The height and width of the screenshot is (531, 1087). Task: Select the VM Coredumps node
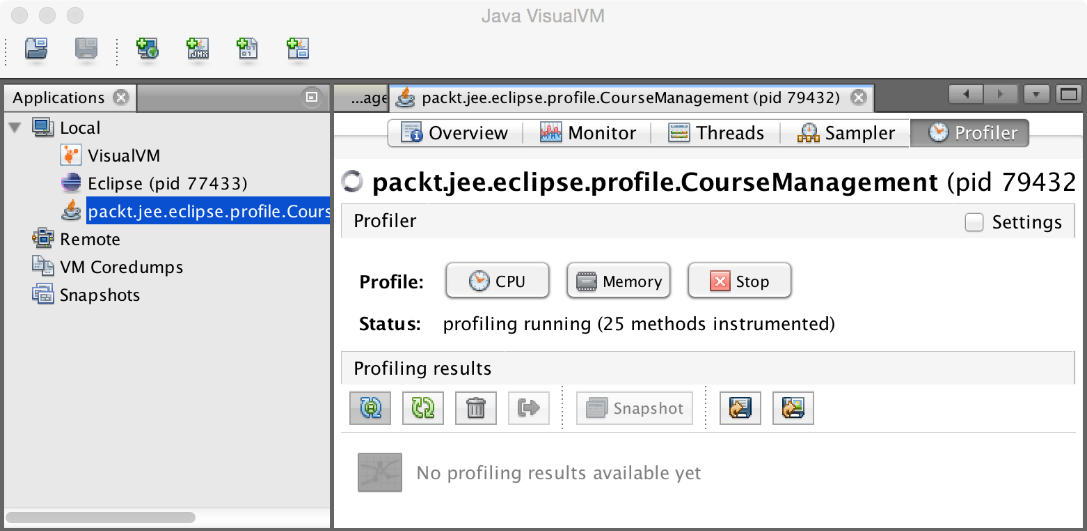tap(121, 267)
